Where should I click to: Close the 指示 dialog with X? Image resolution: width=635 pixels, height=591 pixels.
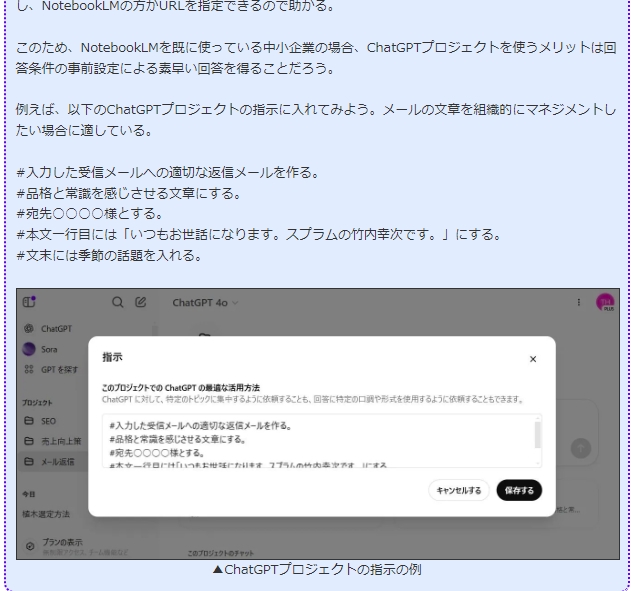point(533,359)
